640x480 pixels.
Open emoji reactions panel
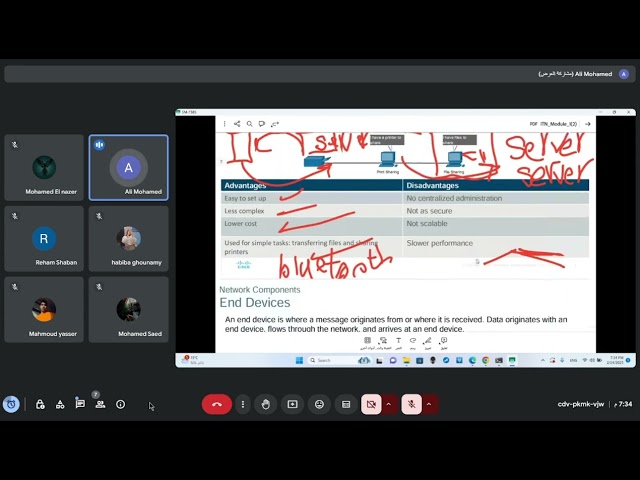[319, 404]
